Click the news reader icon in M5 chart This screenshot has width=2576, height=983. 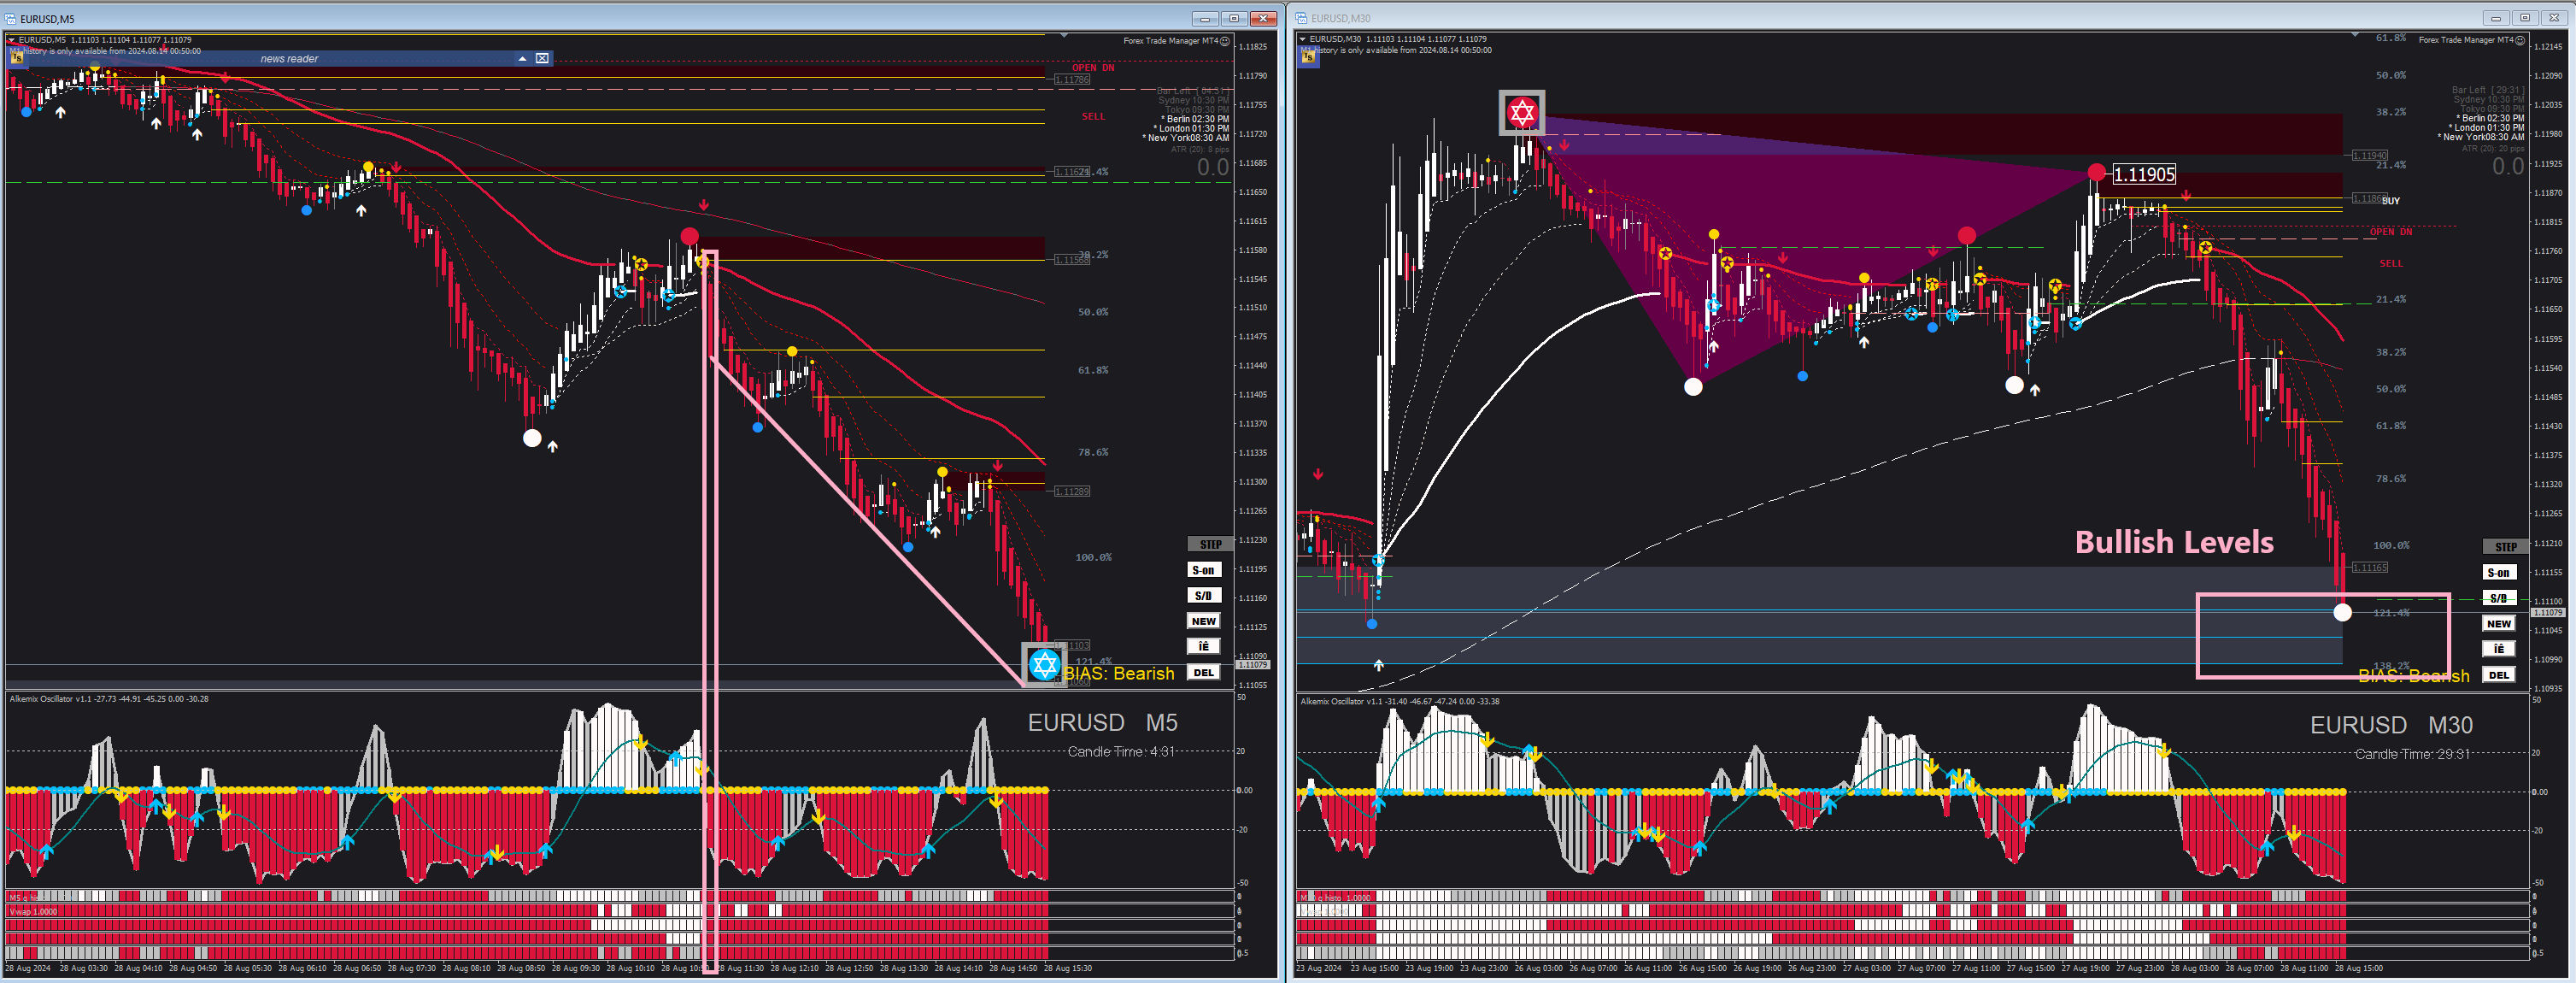(x=17, y=58)
